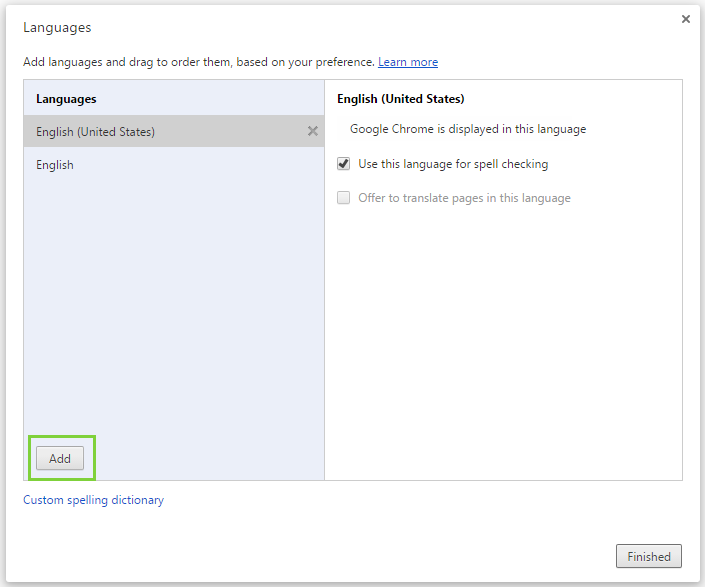Click the Finished button
This screenshot has height=587, width=705.
(649, 557)
